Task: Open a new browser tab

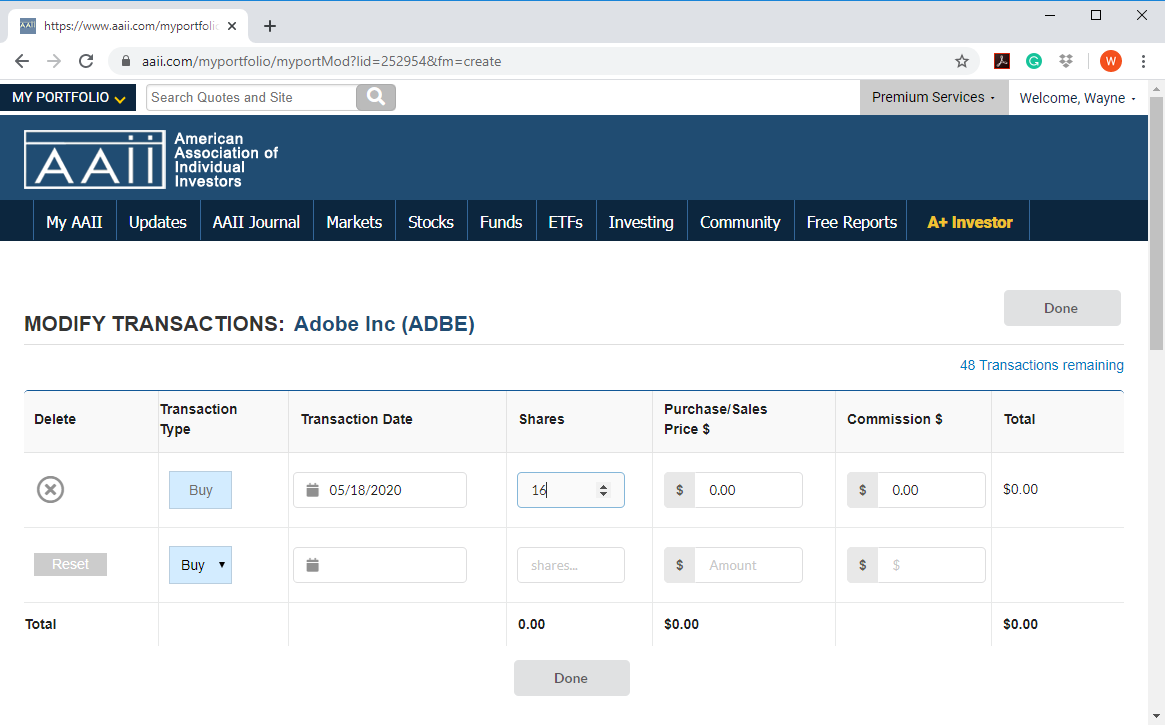Action: click(x=270, y=26)
